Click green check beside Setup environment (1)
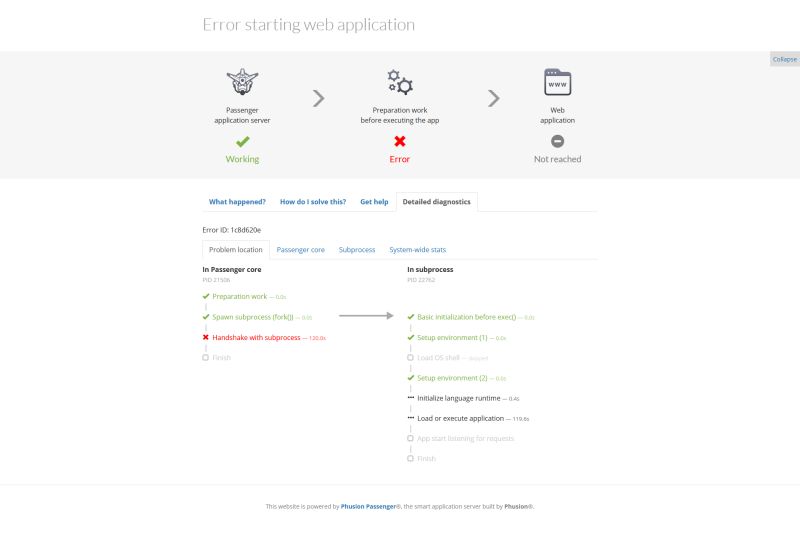The image size is (800, 541). pos(411,337)
